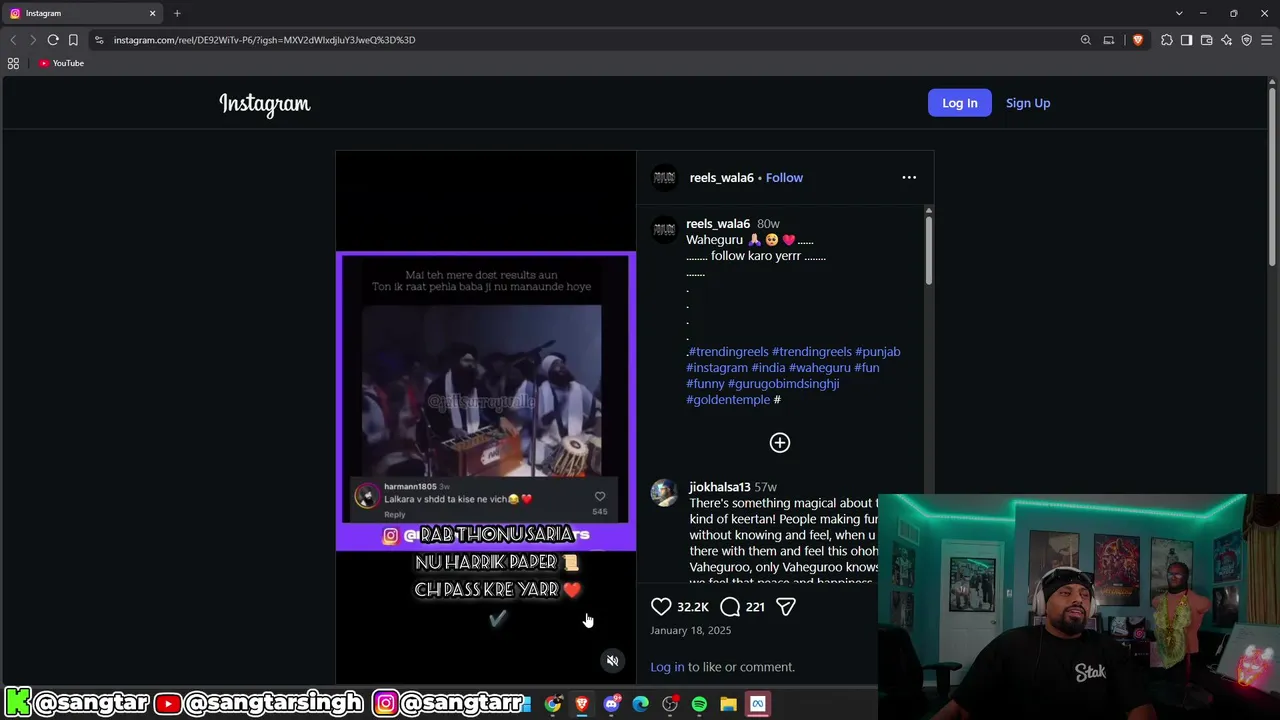Viewport: 1280px width, 720px height.
Task: Unmute the reel audio
Action: click(613, 660)
